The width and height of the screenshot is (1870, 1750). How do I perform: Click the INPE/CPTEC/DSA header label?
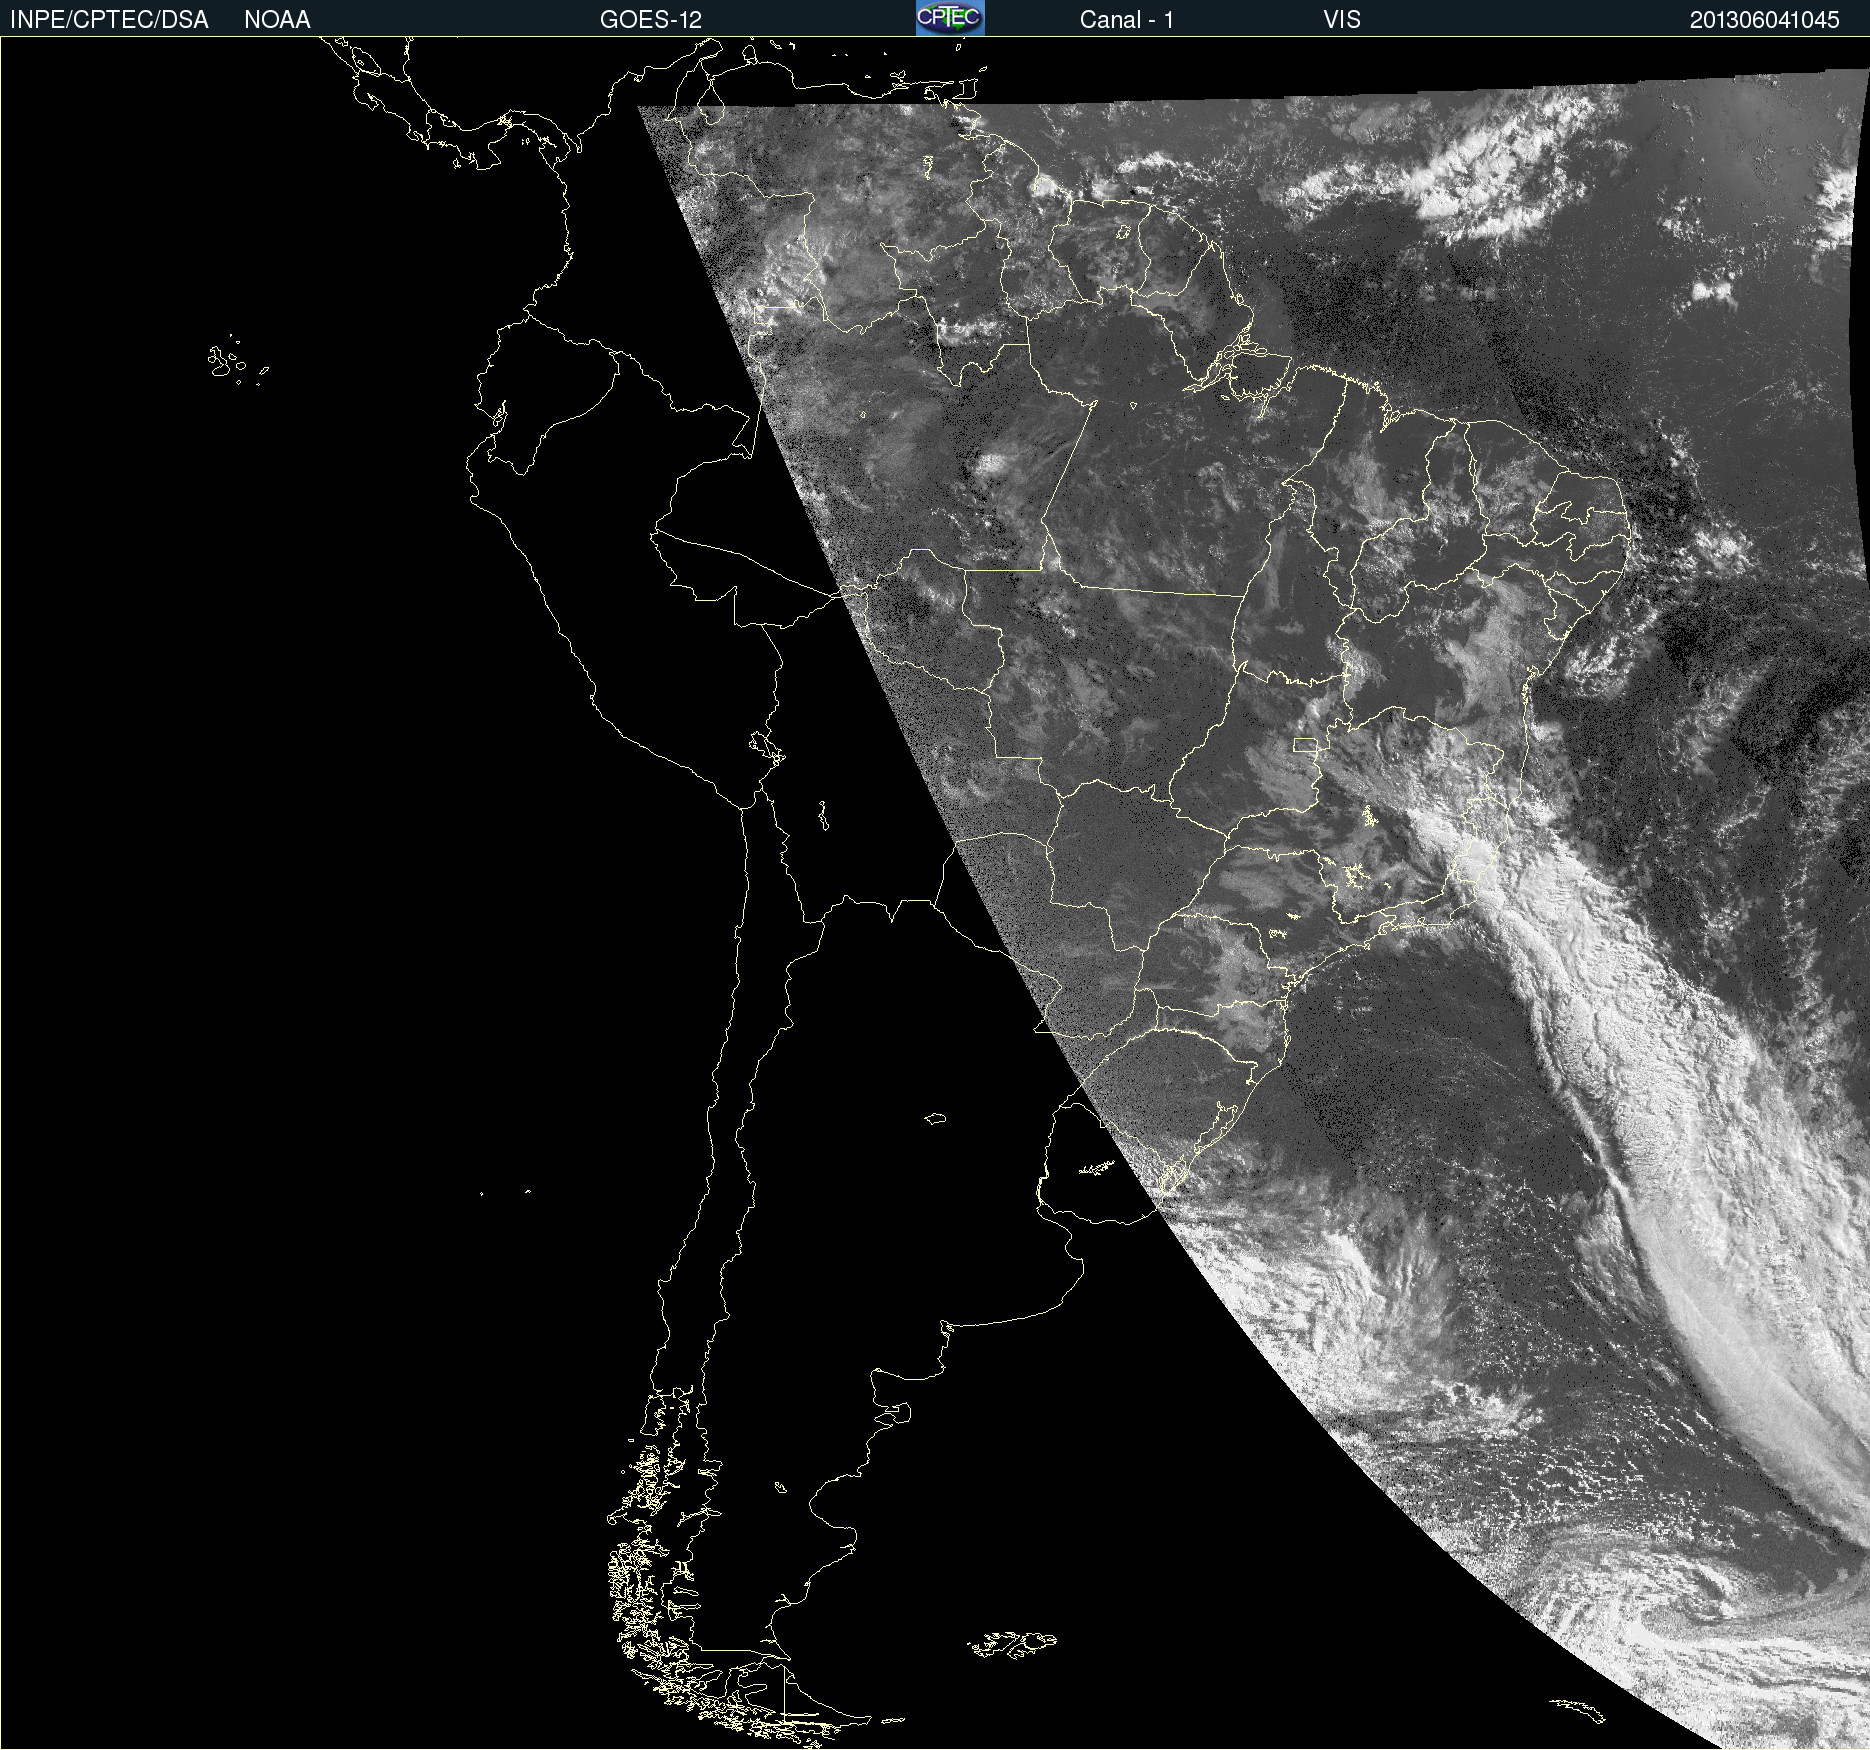(109, 20)
